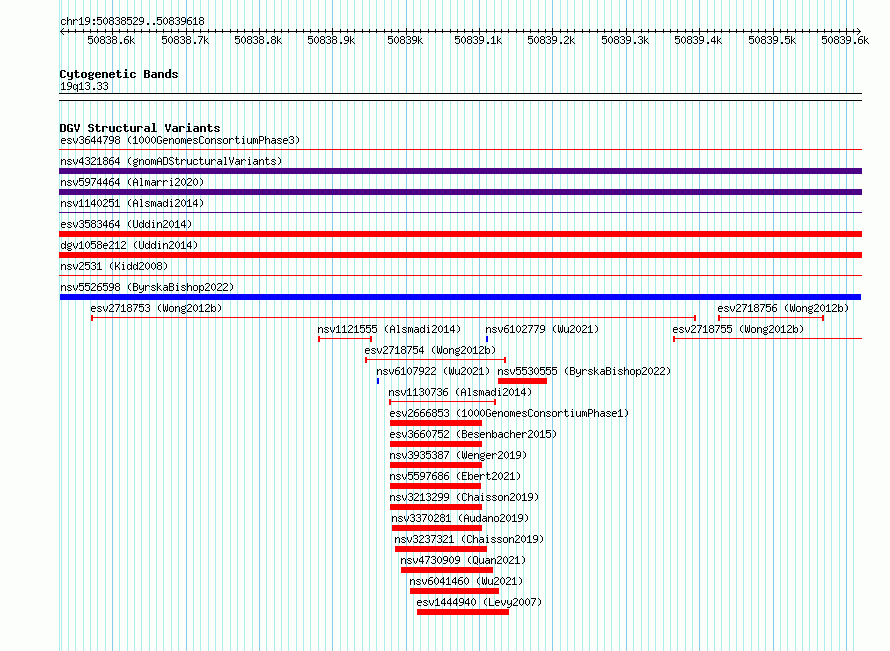Click nsv3213299 Chaisson2019 label
The width and height of the screenshot is (890, 651).
click(x=464, y=497)
